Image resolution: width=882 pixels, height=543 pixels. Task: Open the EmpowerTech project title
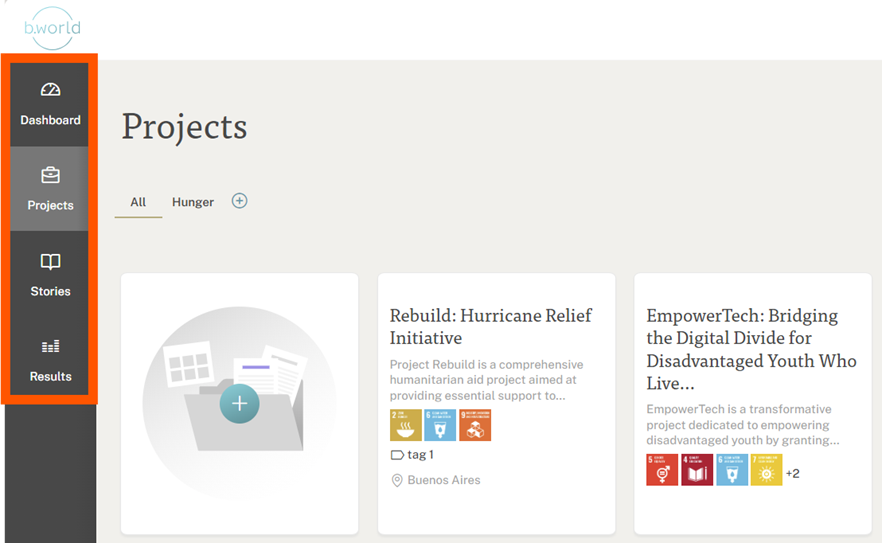[751, 349]
